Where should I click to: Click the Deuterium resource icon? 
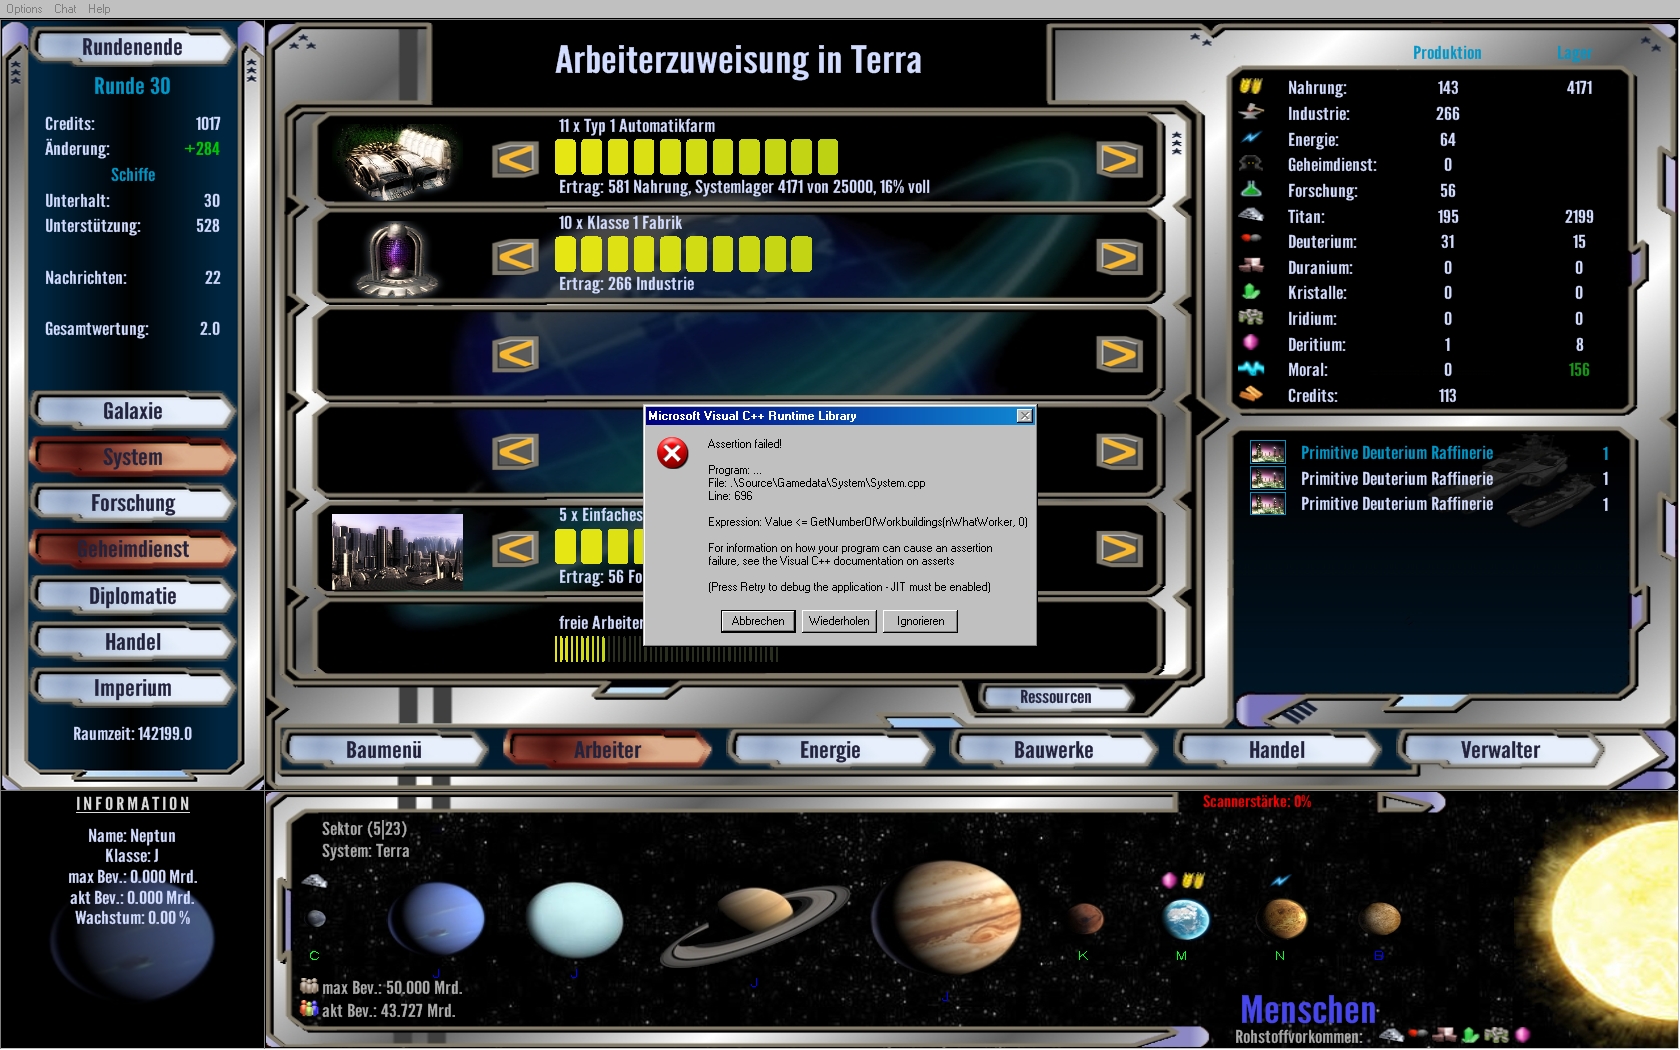(1251, 239)
